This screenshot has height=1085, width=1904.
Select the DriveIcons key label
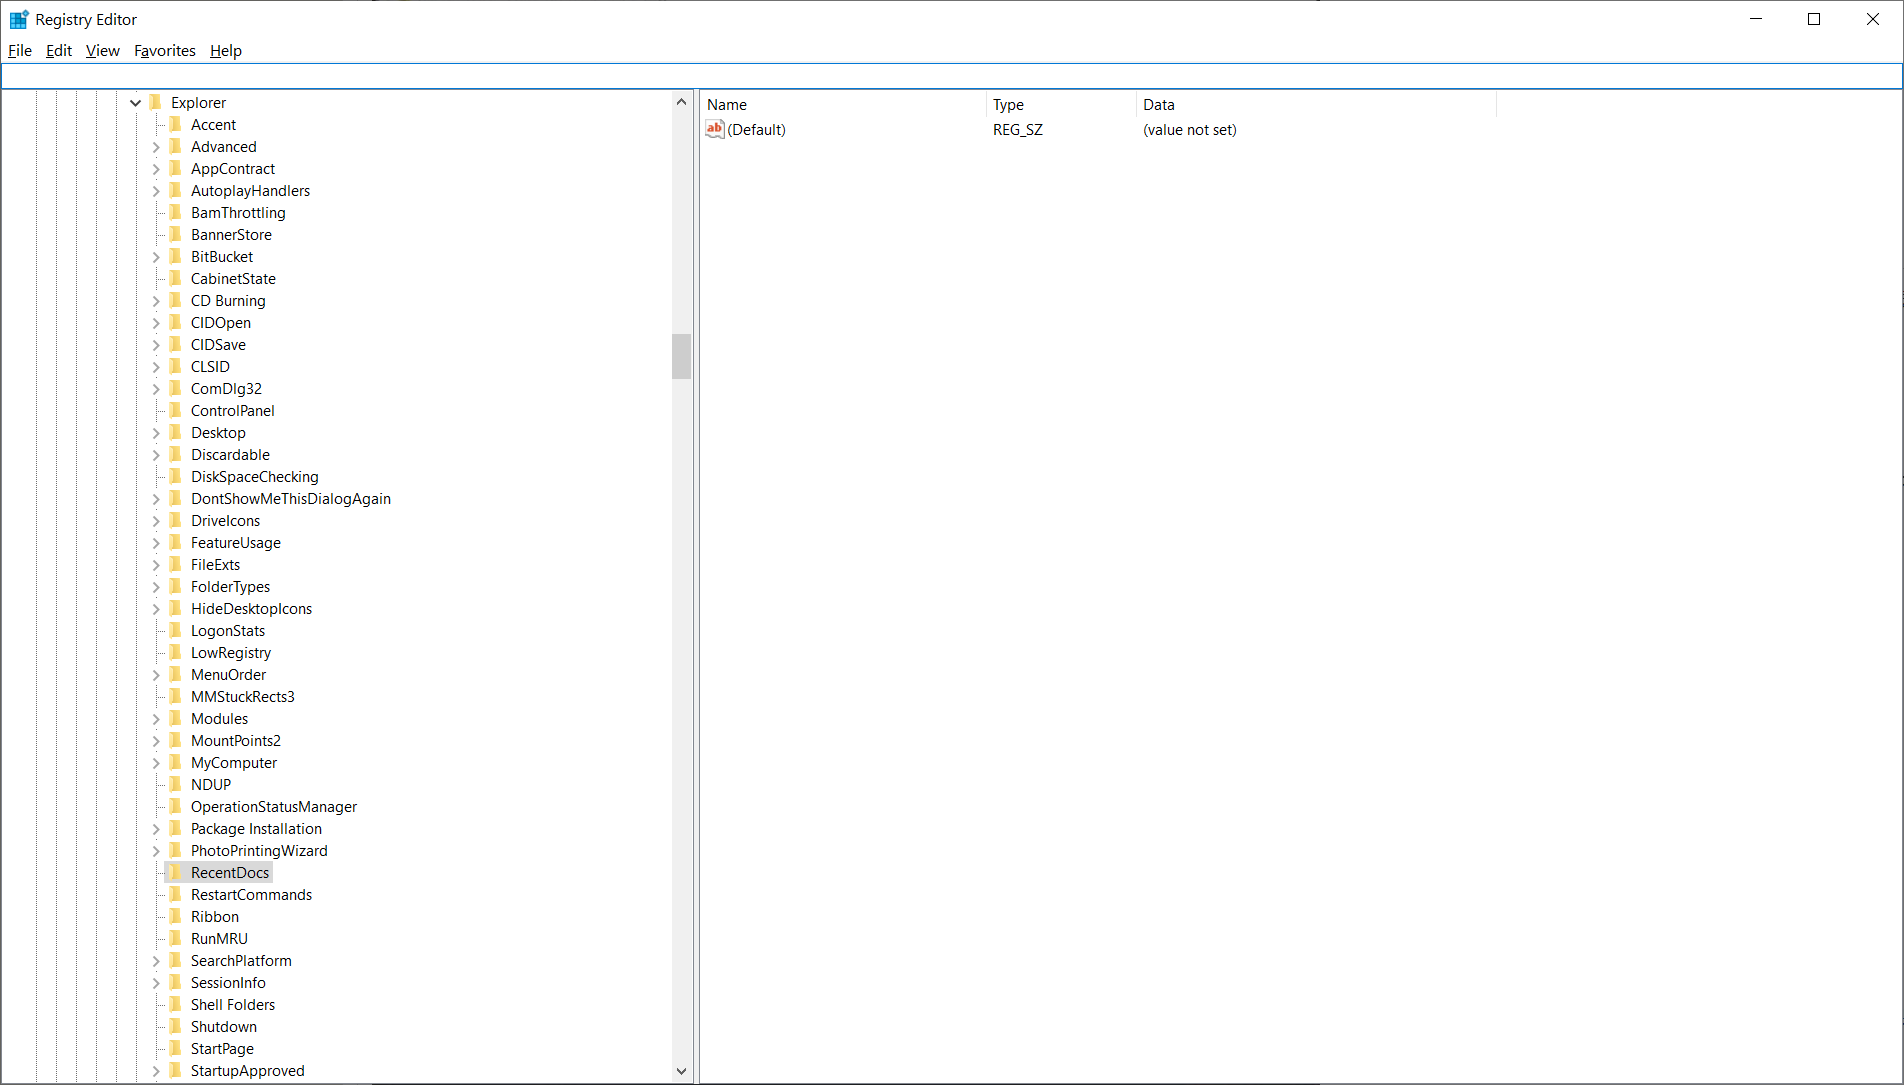tap(225, 520)
